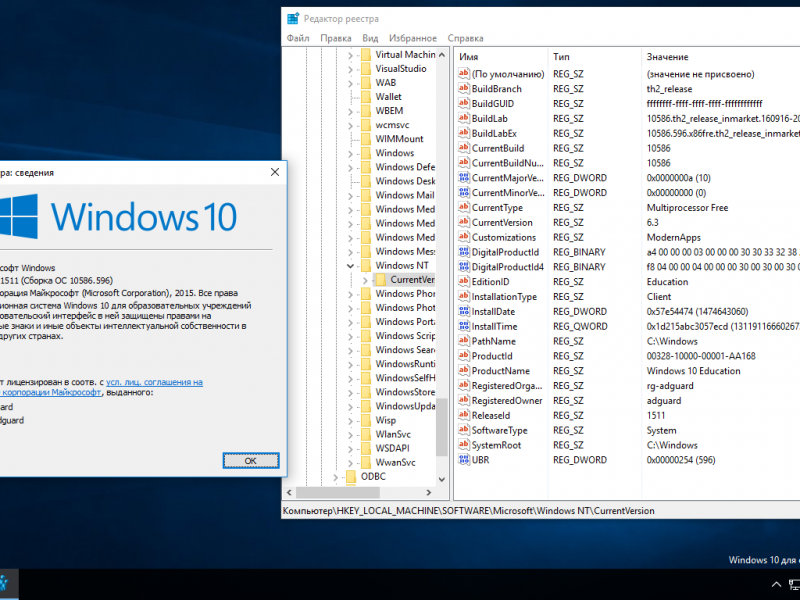Select the Wisp key in the tree

(x=386, y=420)
